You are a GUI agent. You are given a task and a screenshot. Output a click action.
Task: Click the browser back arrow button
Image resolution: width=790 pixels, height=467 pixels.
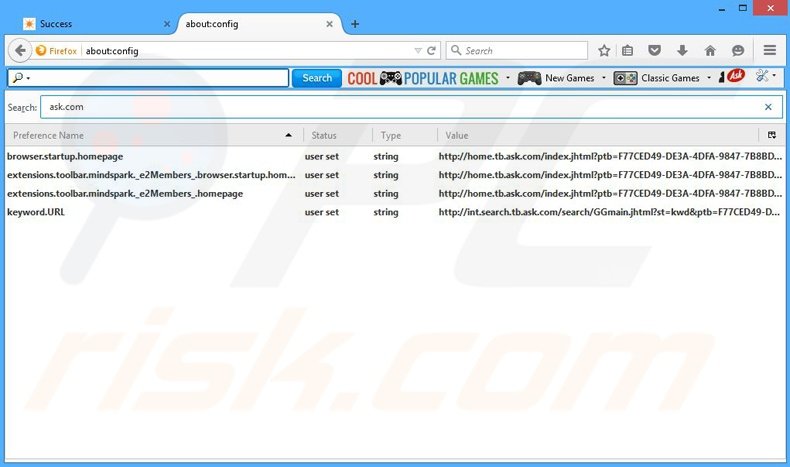[x=20, y=50]
